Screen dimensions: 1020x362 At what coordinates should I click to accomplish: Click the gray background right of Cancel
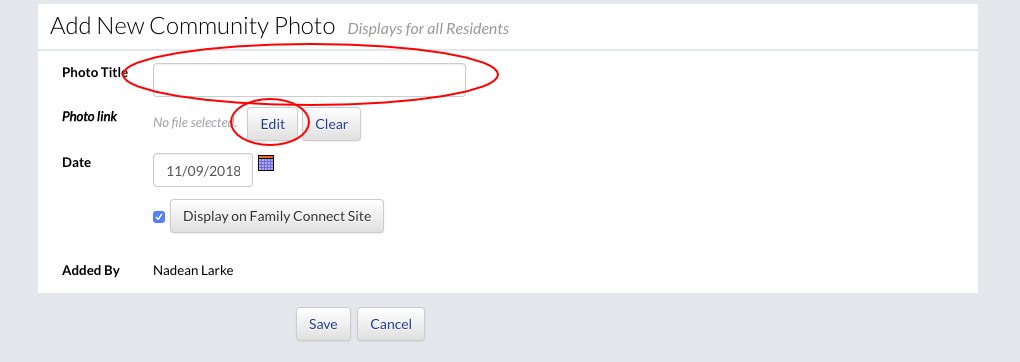(716, 324)
